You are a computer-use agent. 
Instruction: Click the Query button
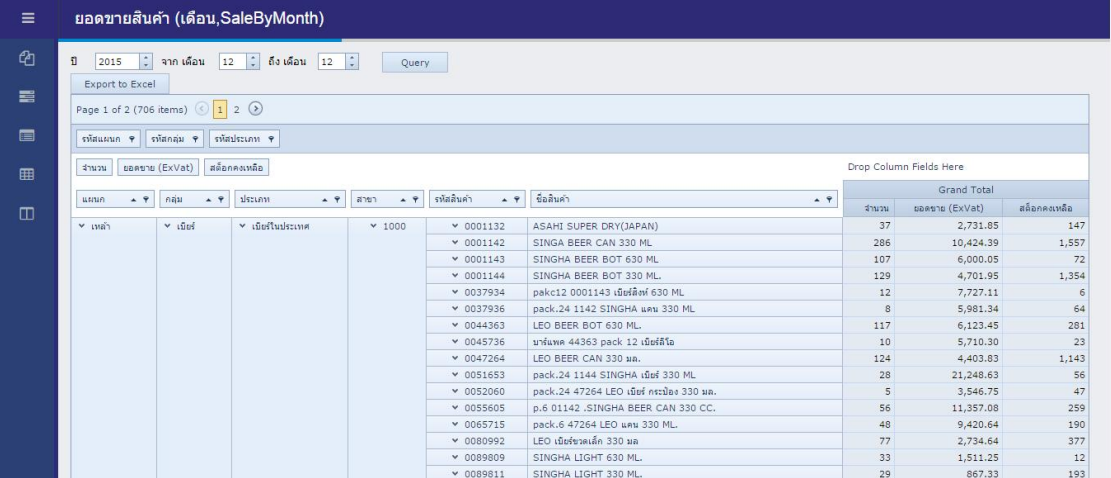pyautogui.click(x=415, y=62)
